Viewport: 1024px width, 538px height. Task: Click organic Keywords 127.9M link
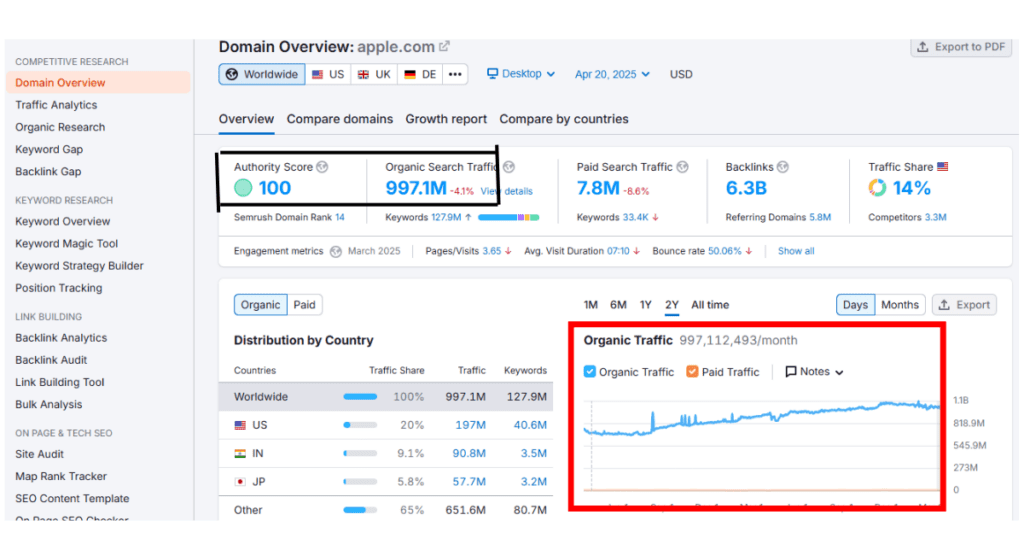click(x=446, y=217)
